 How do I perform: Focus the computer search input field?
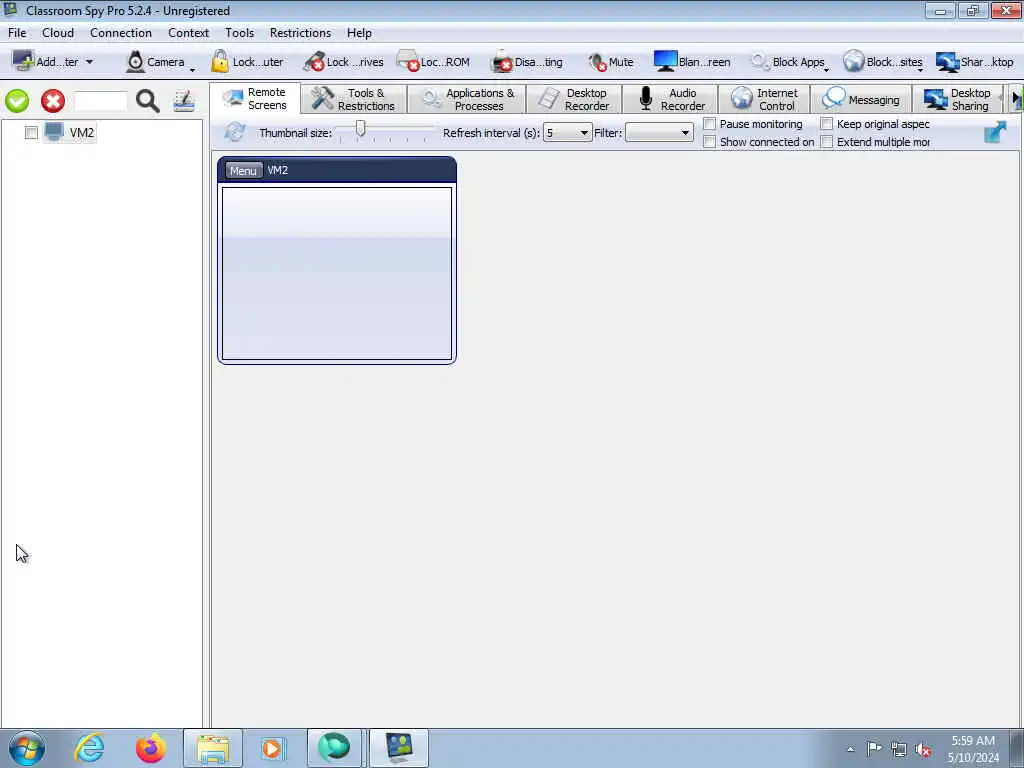101,101
